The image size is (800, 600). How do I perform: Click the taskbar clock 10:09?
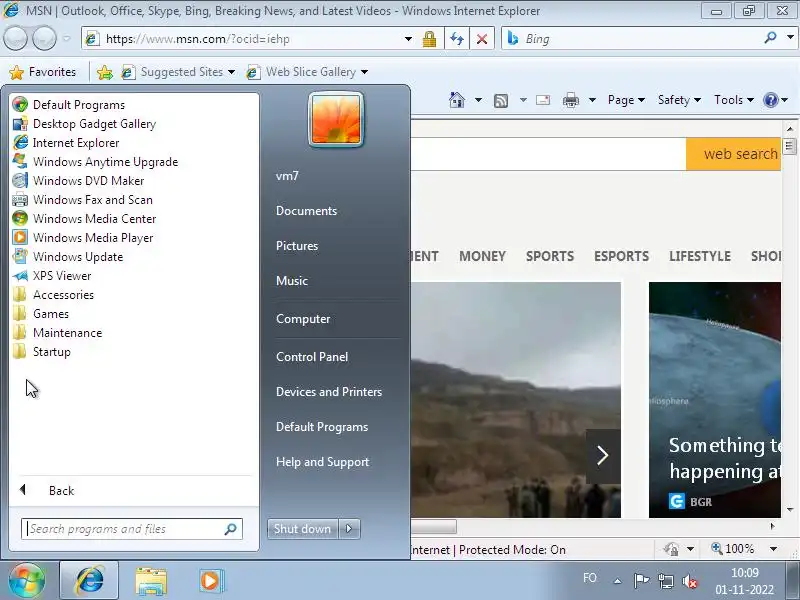pos(744,572)
